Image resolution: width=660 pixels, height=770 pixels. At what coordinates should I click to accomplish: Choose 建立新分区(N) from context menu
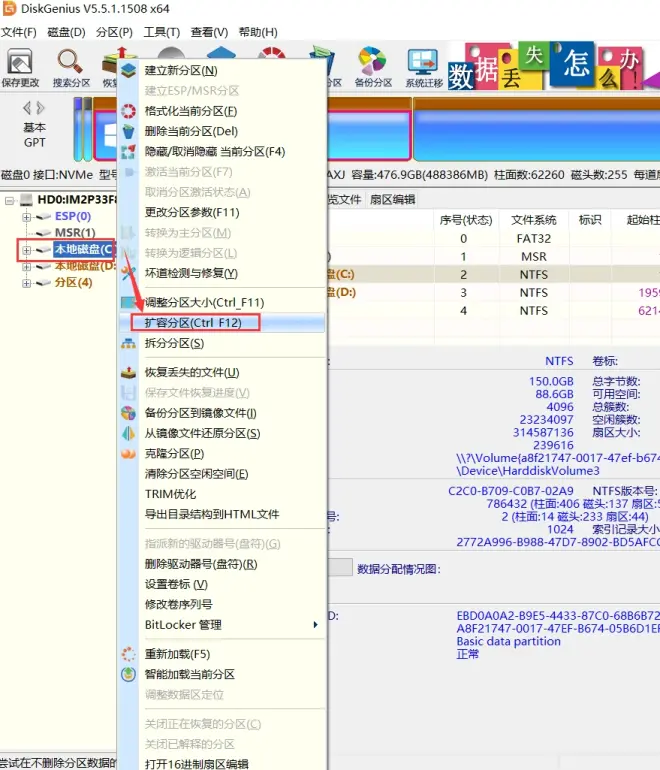[222, 71]
